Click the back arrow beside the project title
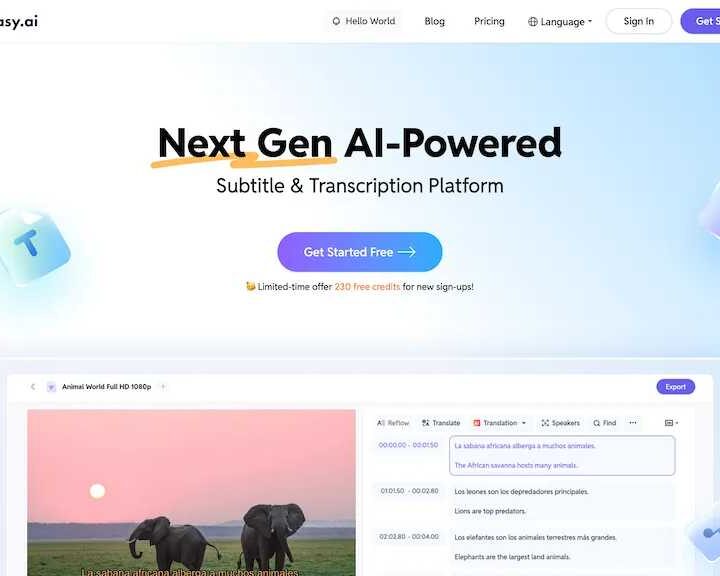The image size is (720, 576). click(33, 387)
